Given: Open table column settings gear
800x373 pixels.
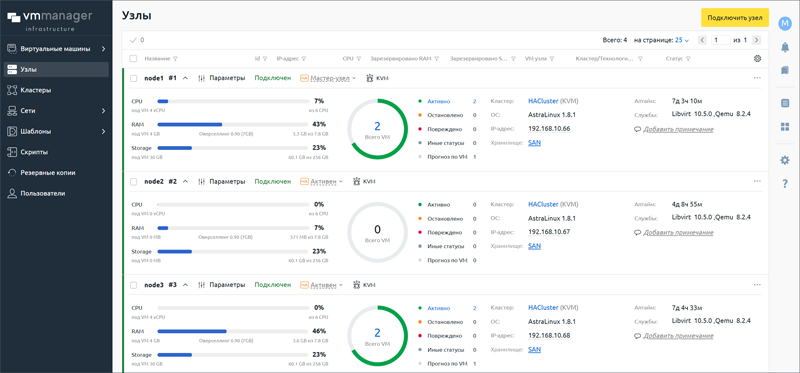Looking at the screenshot, I should 757,59.
